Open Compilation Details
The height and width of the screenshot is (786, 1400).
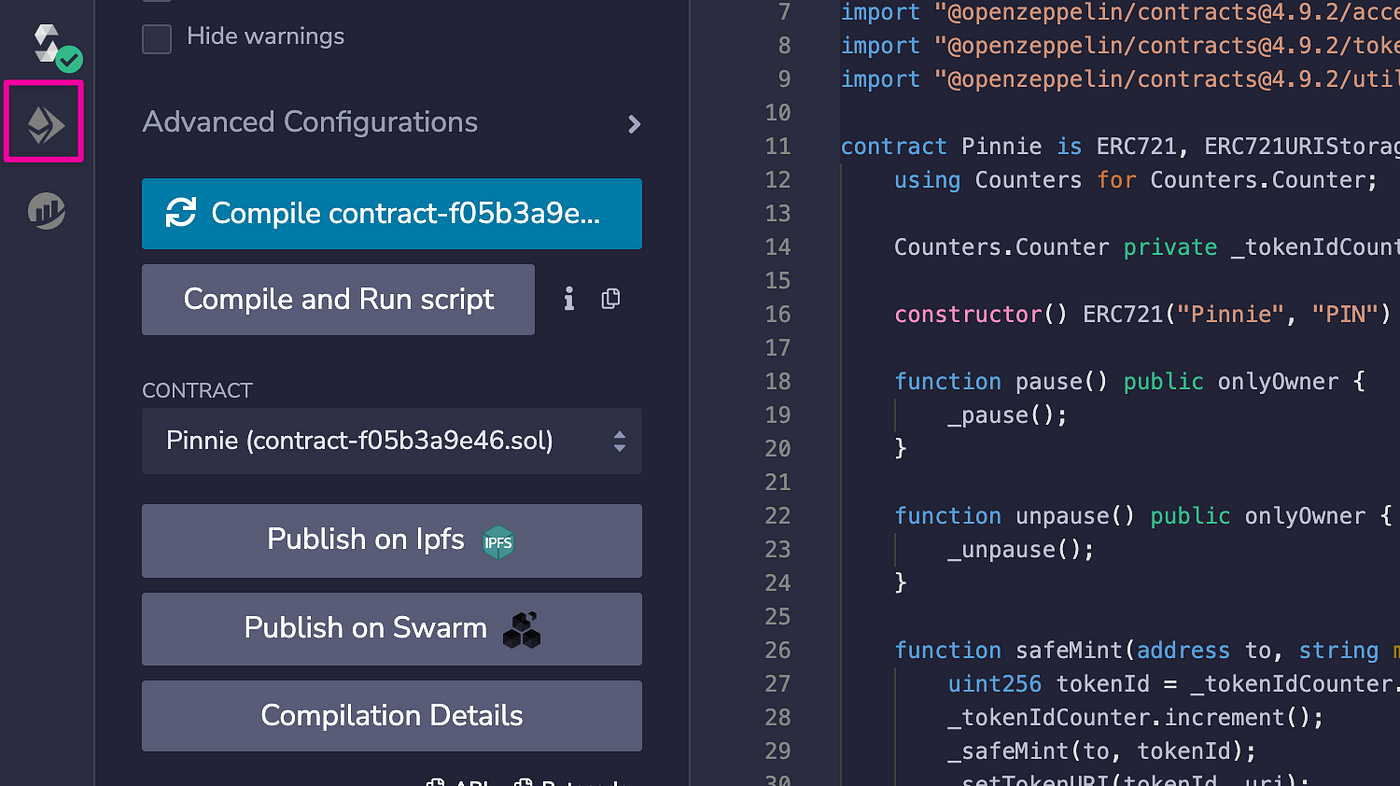(x=392, y=716)
